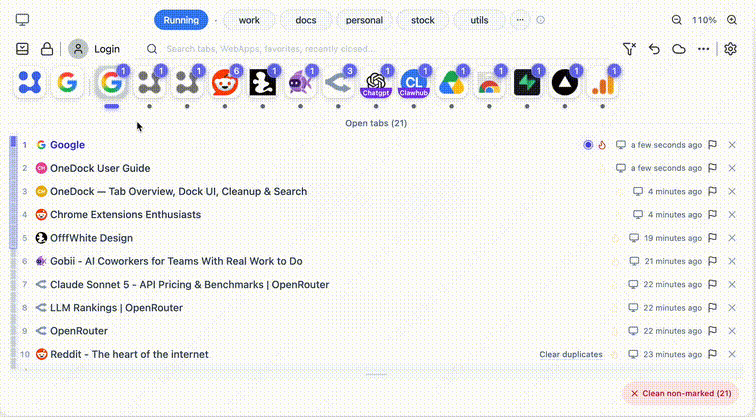Open the OpenRouter dock icon with badge 3

[338, 83]
